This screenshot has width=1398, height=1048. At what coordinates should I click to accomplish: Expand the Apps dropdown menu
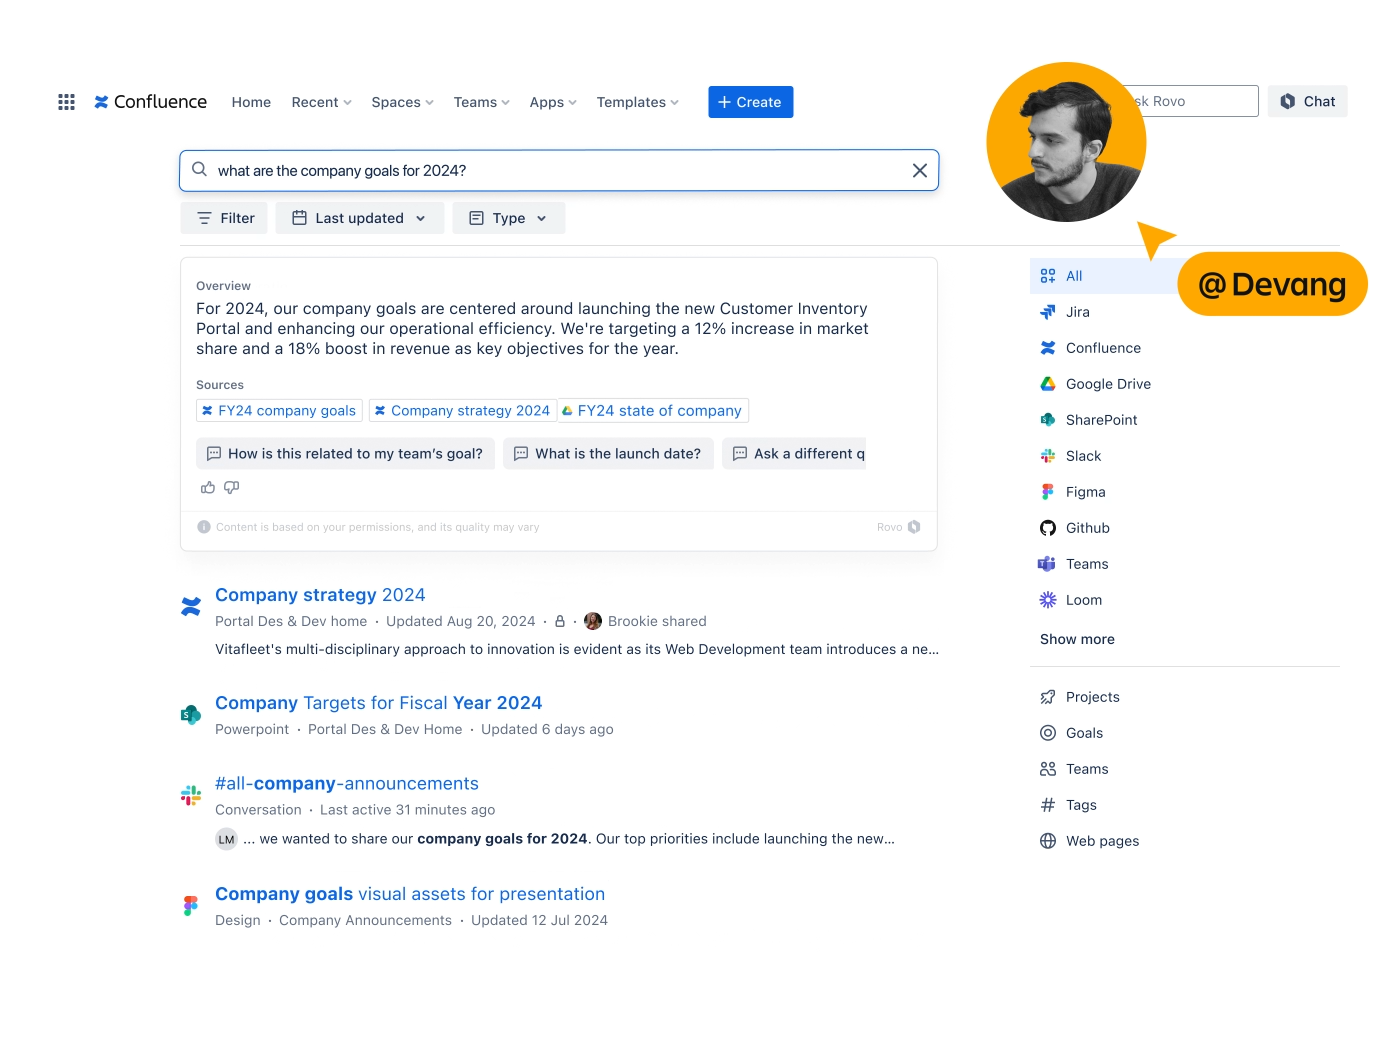[x=553, y=102]
